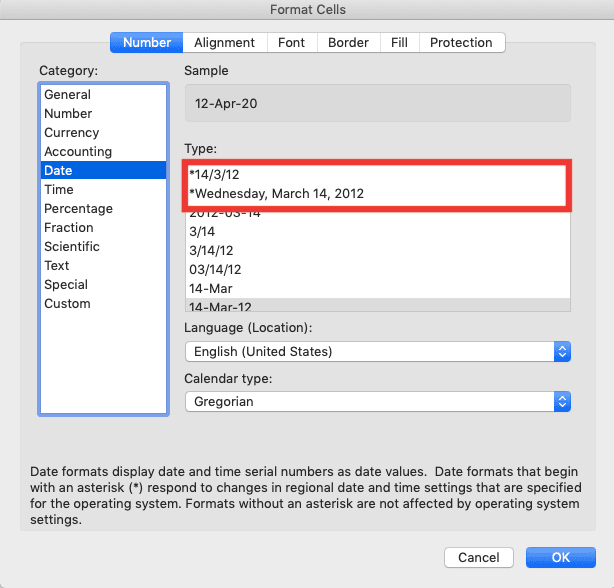The width and height of the screenshot is (614, 588).
Task: Choose the Scientific category
Action: point(103,246)
